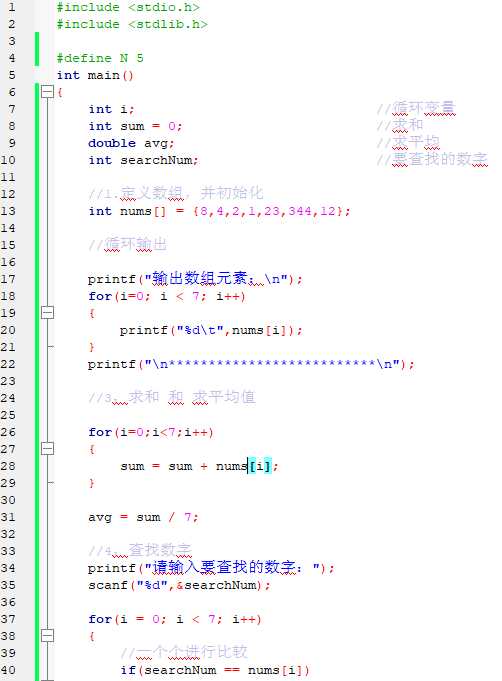This screenshot has width=502, height=681.
Task: Click the printf on line 17
Action: click(195, 279)
